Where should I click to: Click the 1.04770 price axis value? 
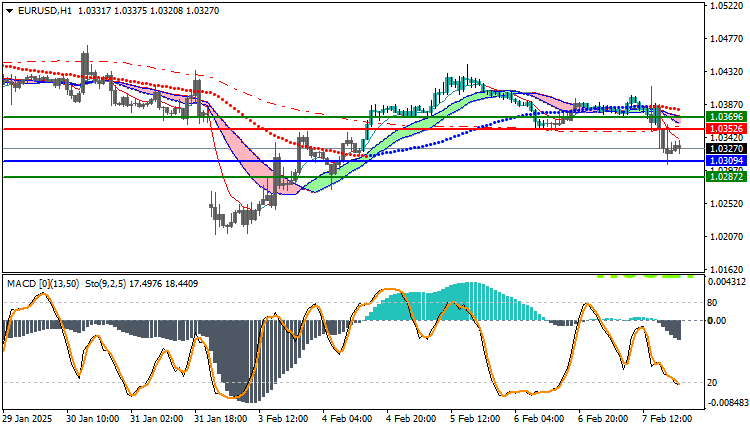point(727,39)
